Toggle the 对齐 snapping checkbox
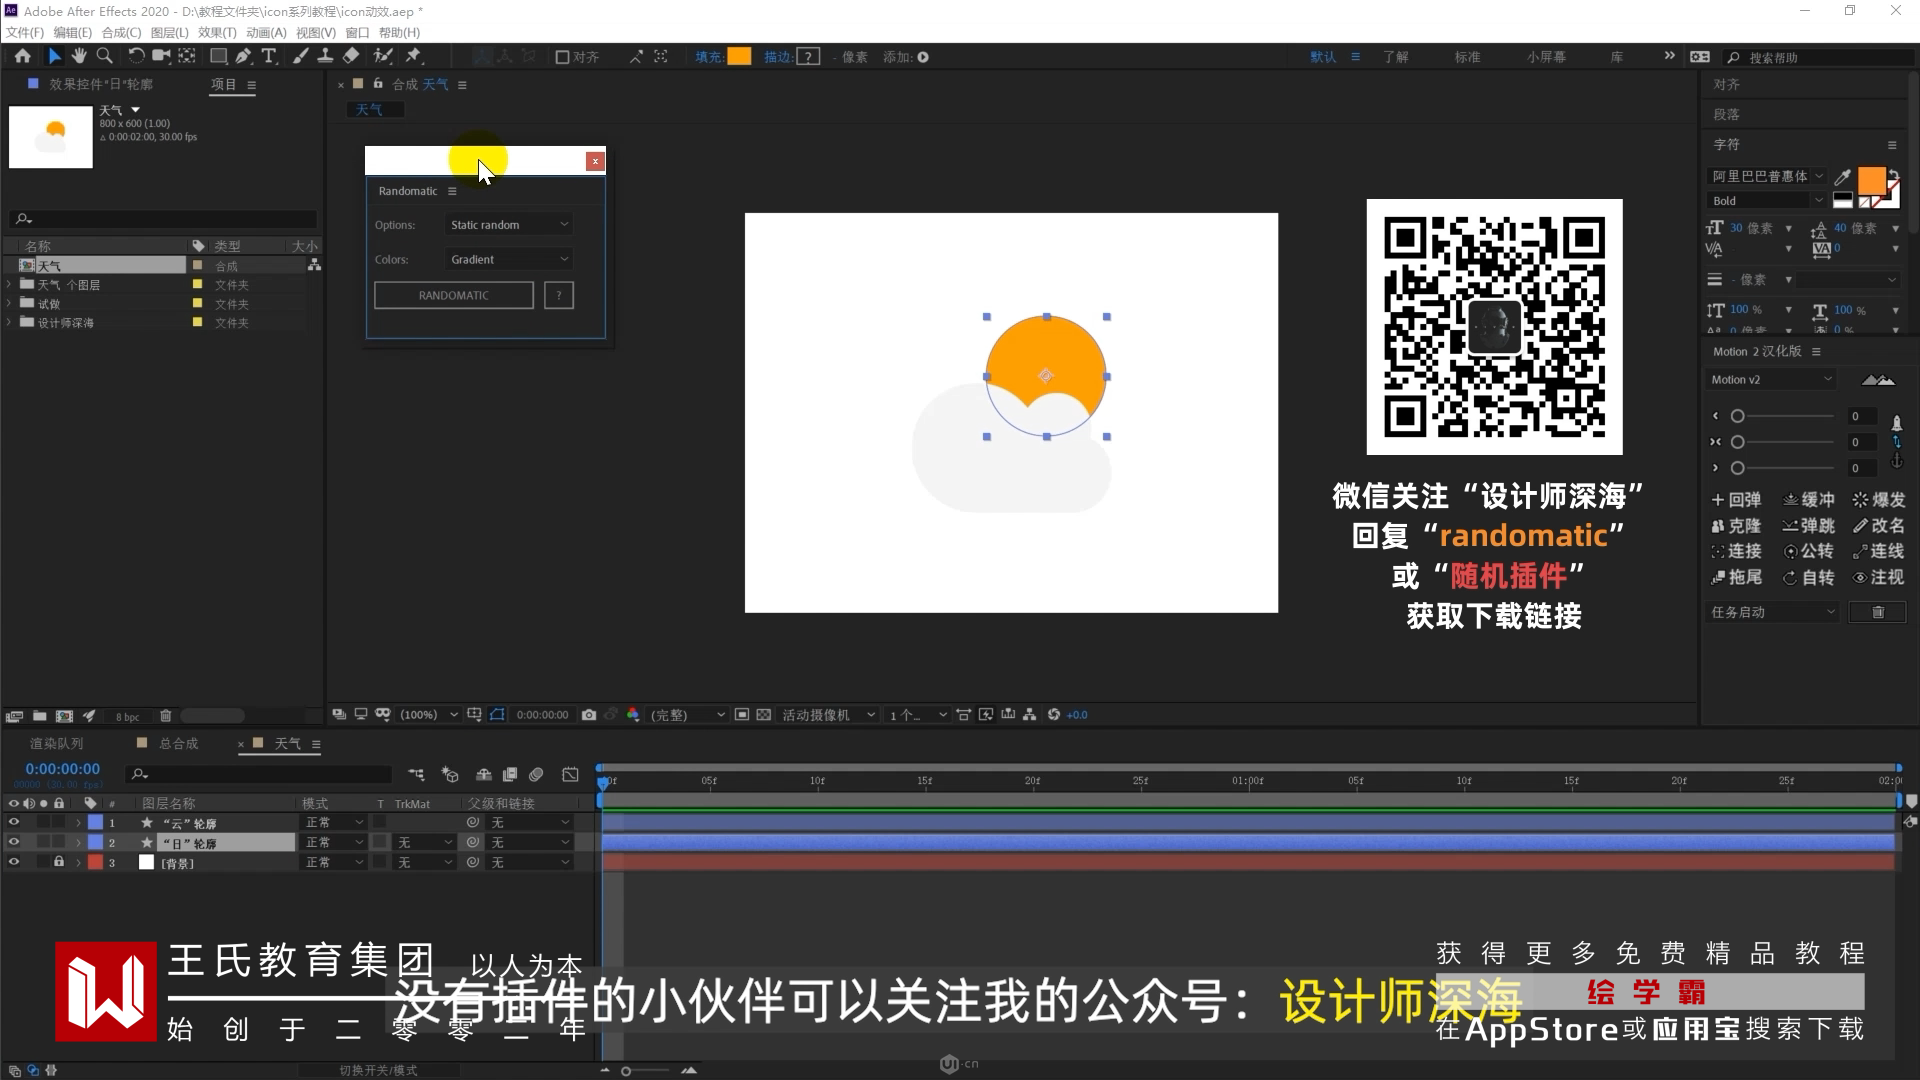Screen dimensions: 1920x1080 coord(562,57)
